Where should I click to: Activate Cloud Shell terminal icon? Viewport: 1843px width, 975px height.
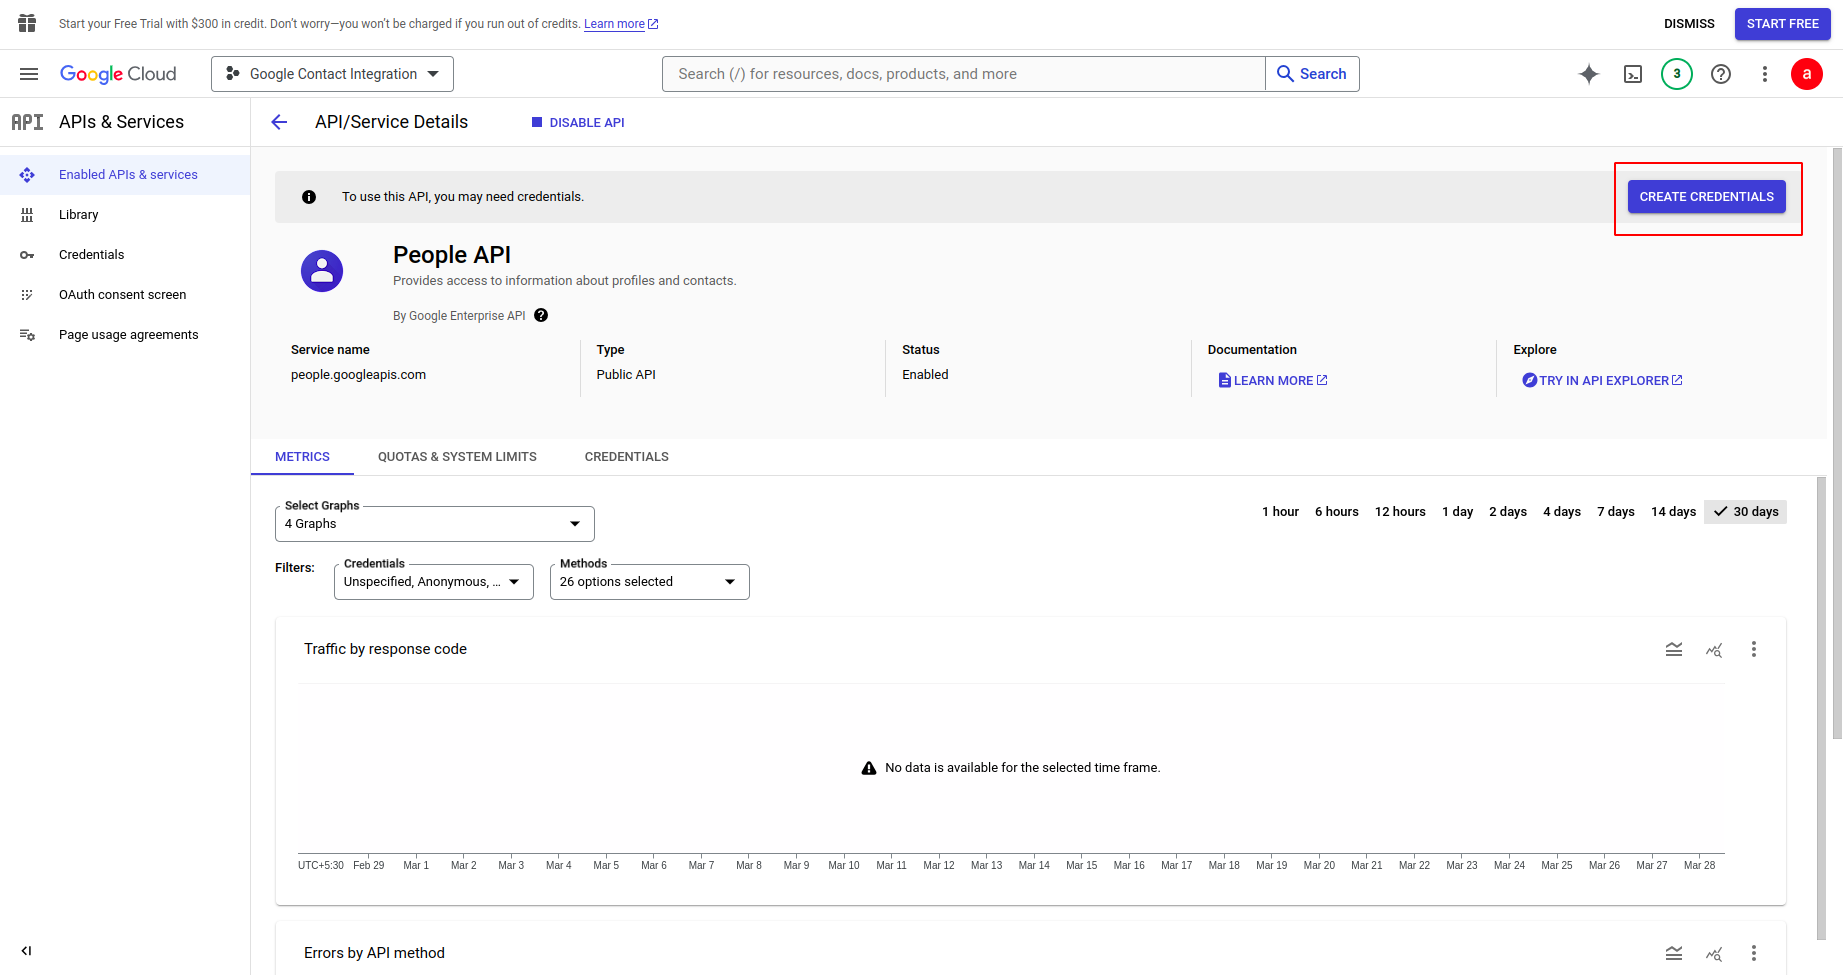click(x=1633, y=74)
